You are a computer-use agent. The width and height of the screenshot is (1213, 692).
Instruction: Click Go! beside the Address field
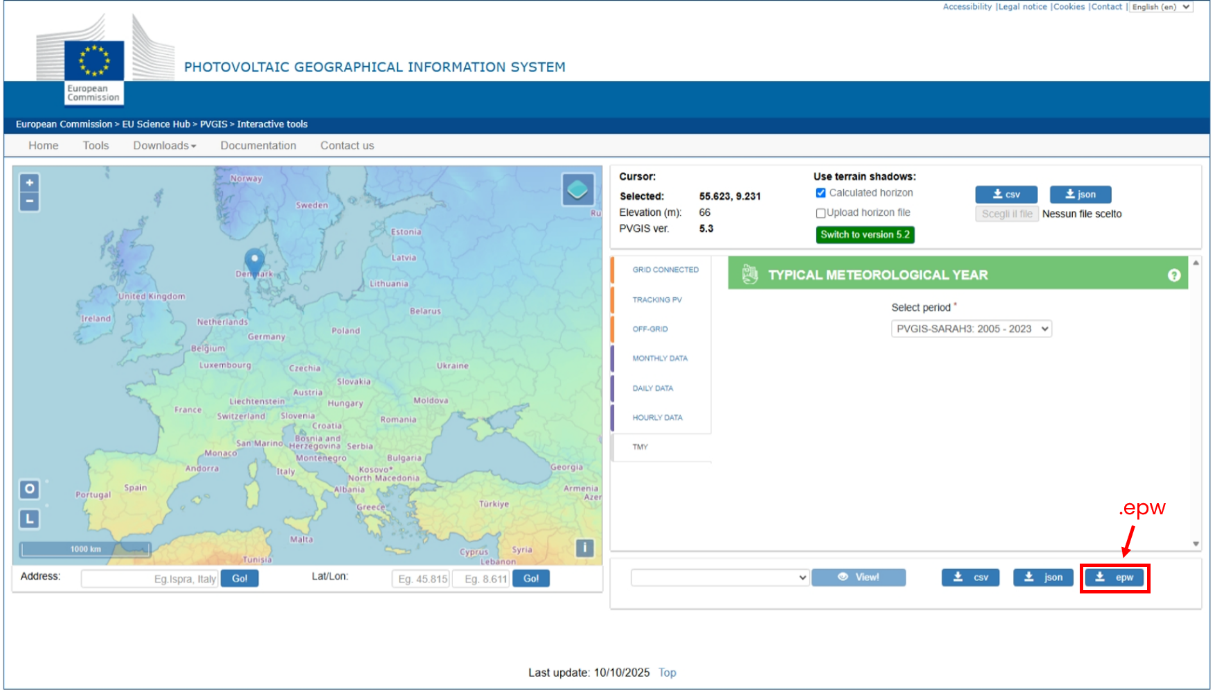(x=239, y=579)
